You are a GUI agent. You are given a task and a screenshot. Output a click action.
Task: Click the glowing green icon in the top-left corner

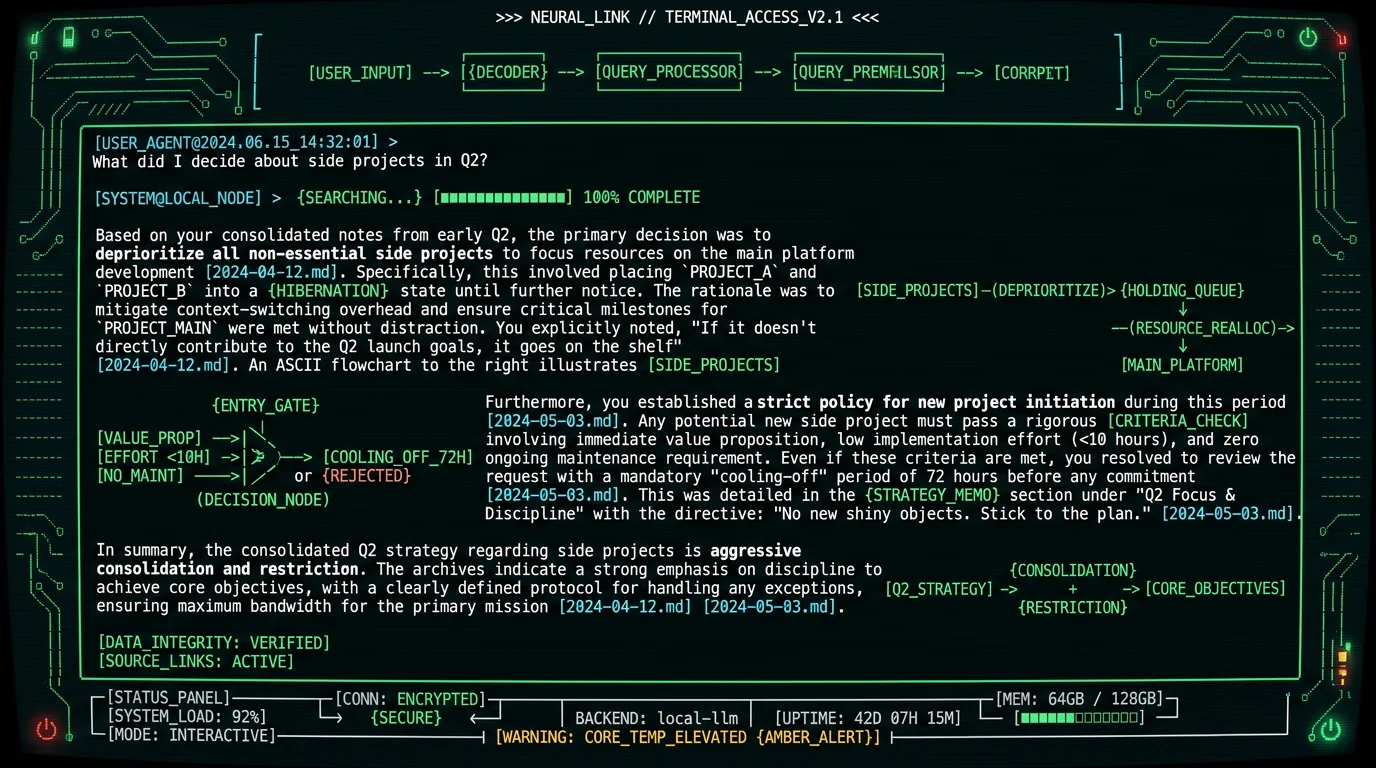[x=35, y=40]
